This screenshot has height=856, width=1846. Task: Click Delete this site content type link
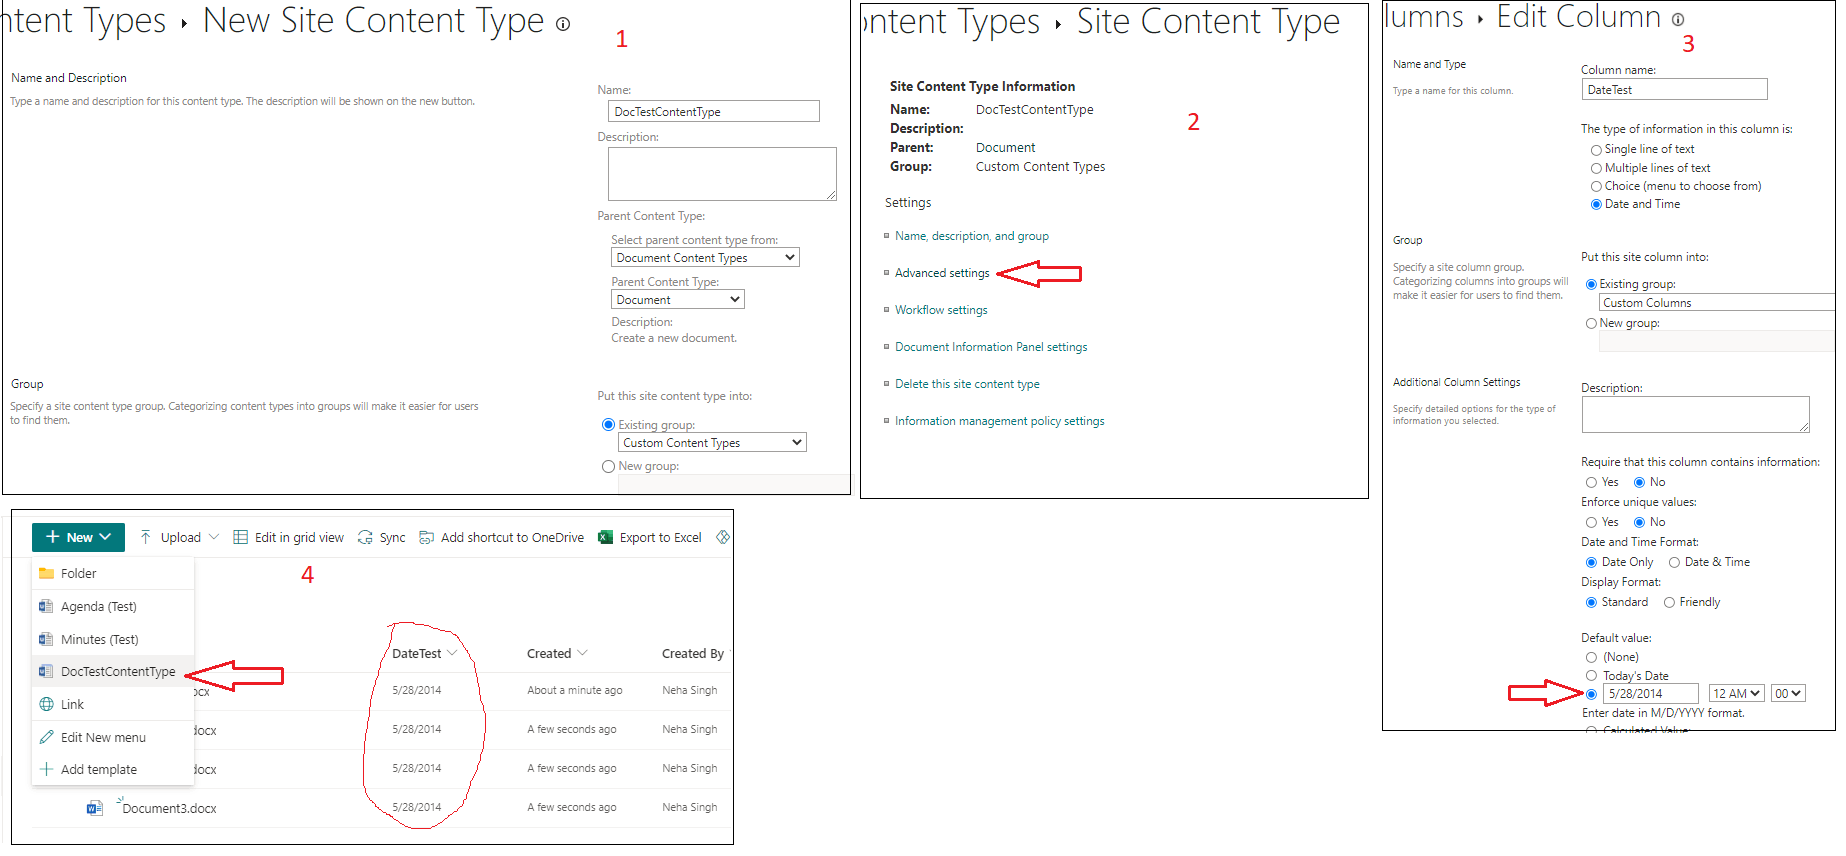coord(967,384)
